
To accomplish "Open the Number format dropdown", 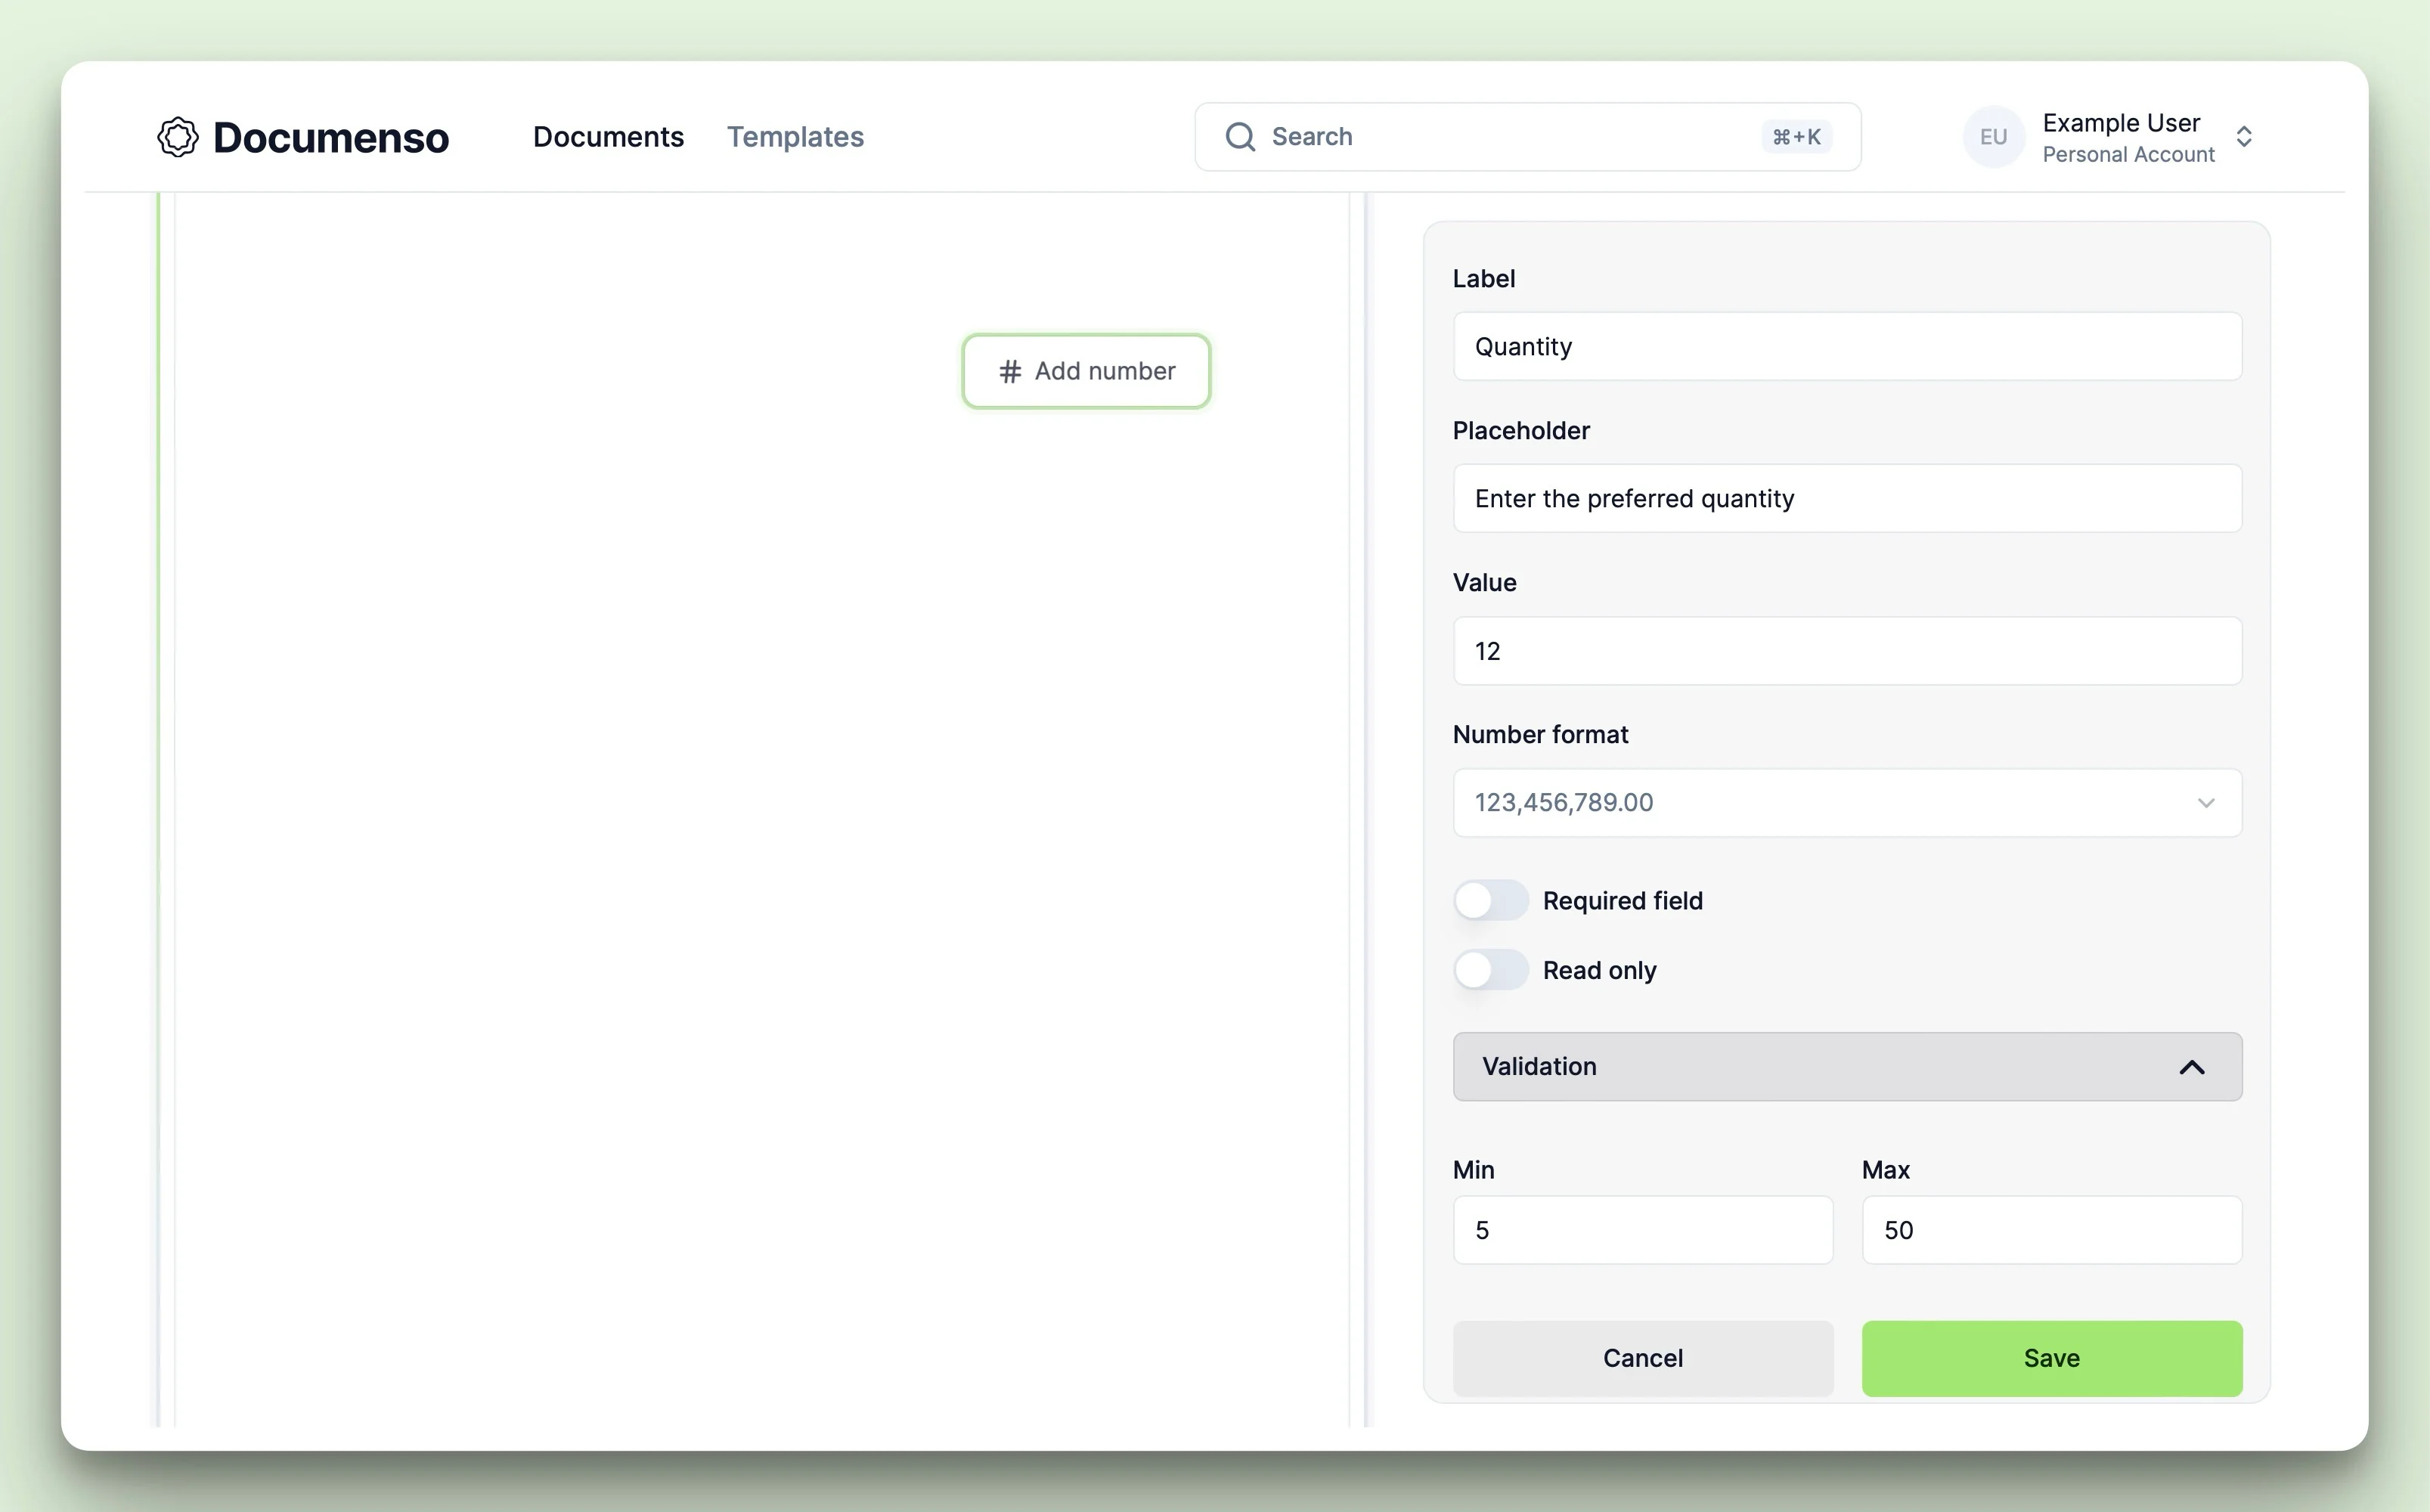I will tap(1846, 802).
